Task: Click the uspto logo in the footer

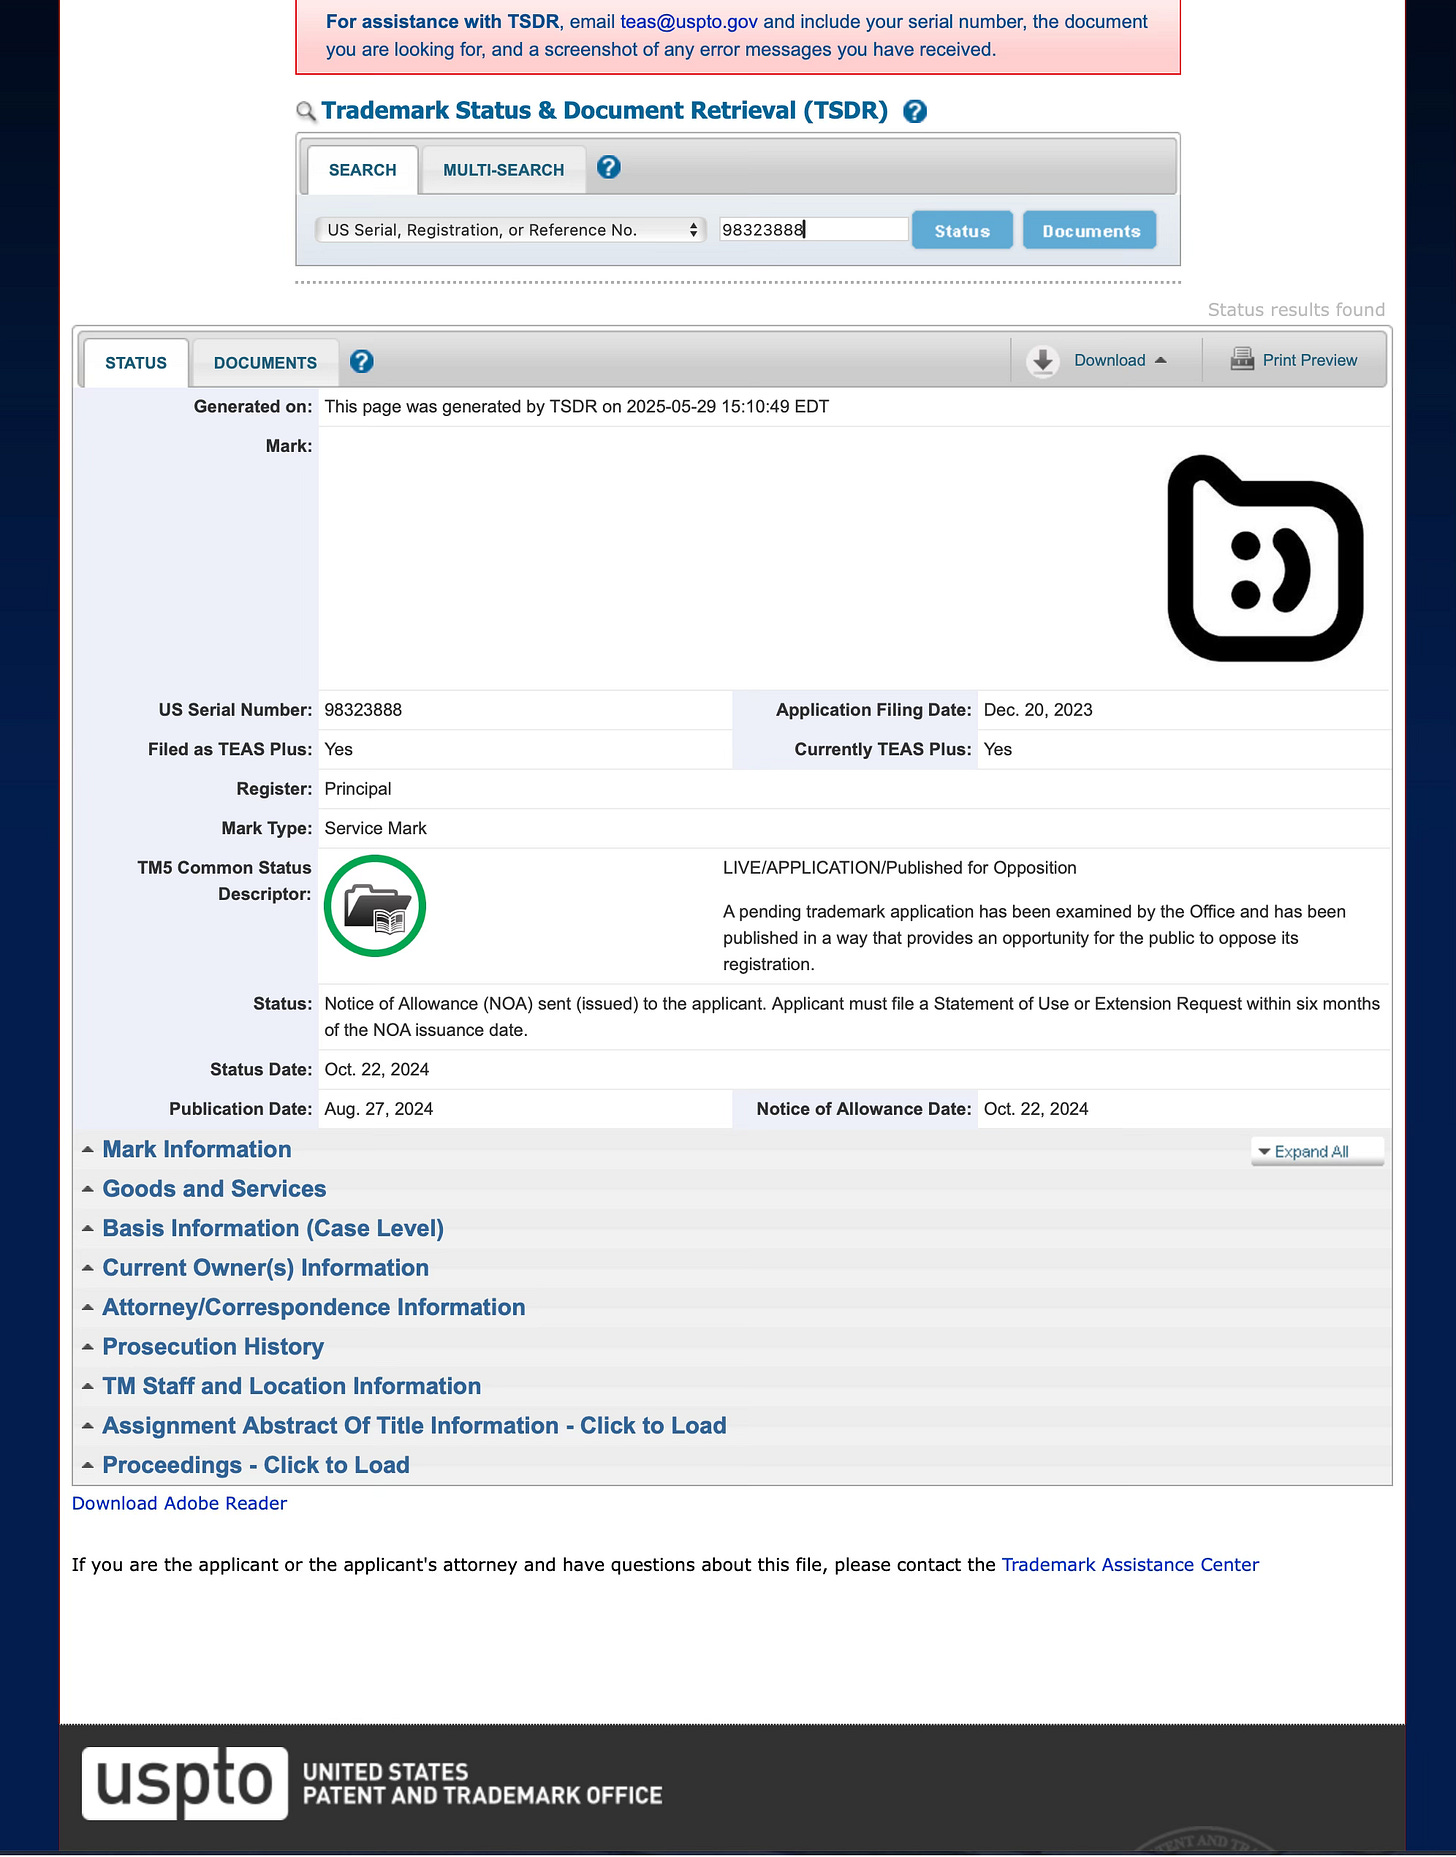Action: pyautogui.click(x=185, y=1783)
